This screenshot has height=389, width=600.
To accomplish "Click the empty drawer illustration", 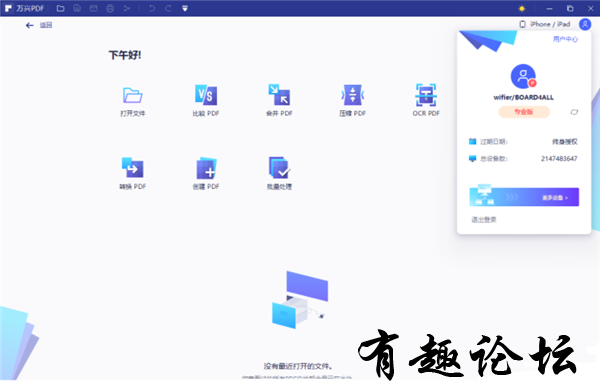I will [300, 300].
